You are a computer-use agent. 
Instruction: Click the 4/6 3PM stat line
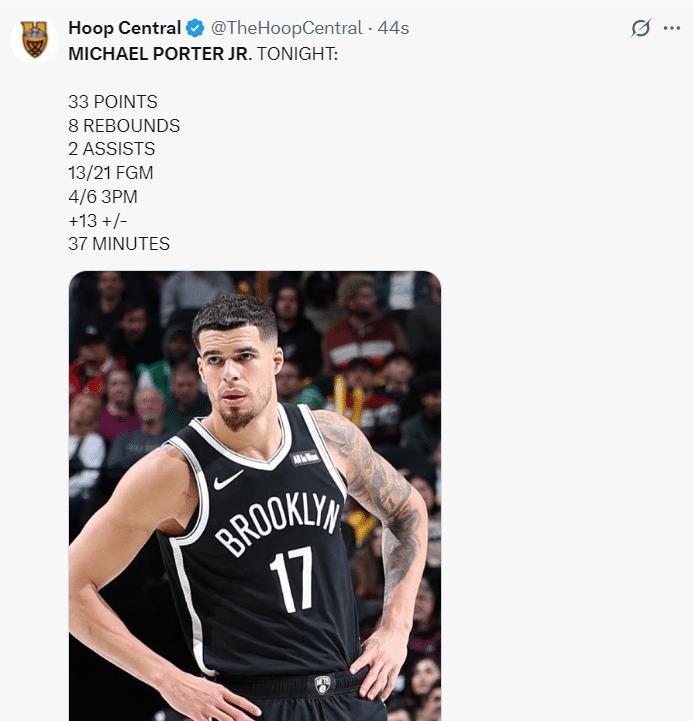point(104,197)
